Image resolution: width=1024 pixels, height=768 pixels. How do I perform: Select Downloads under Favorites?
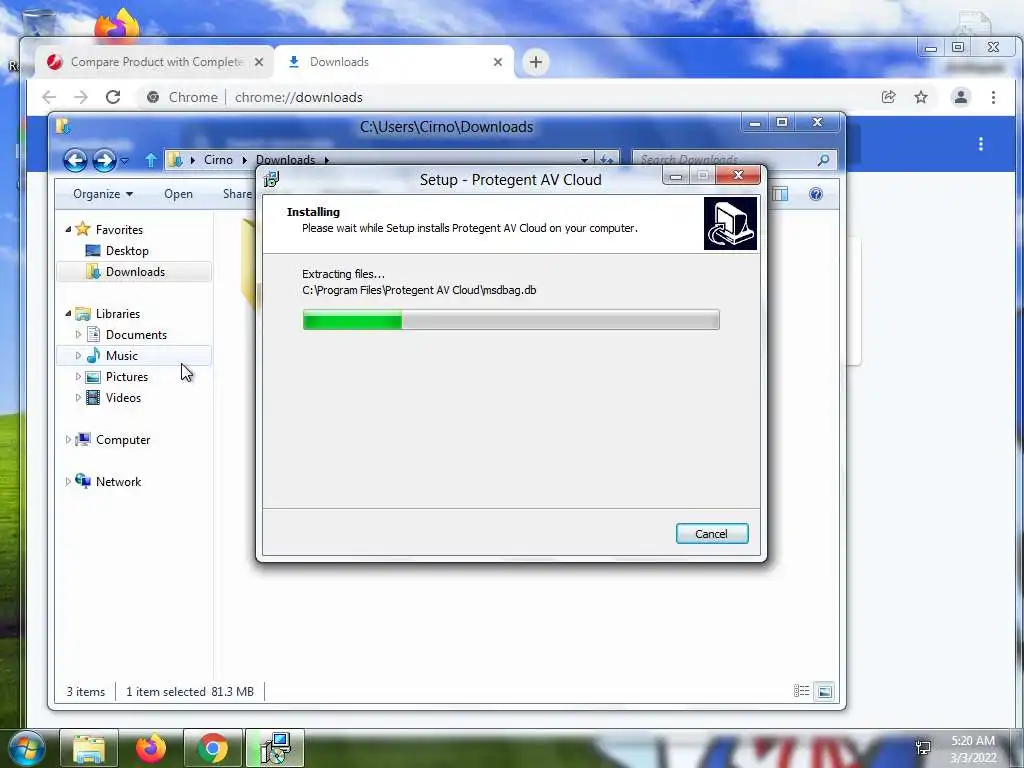(135, 272)
